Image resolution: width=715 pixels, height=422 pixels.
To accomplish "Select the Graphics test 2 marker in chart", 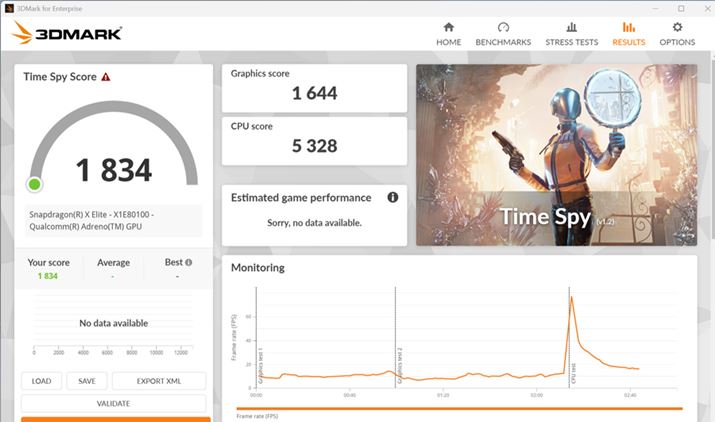I will [396, 340].
